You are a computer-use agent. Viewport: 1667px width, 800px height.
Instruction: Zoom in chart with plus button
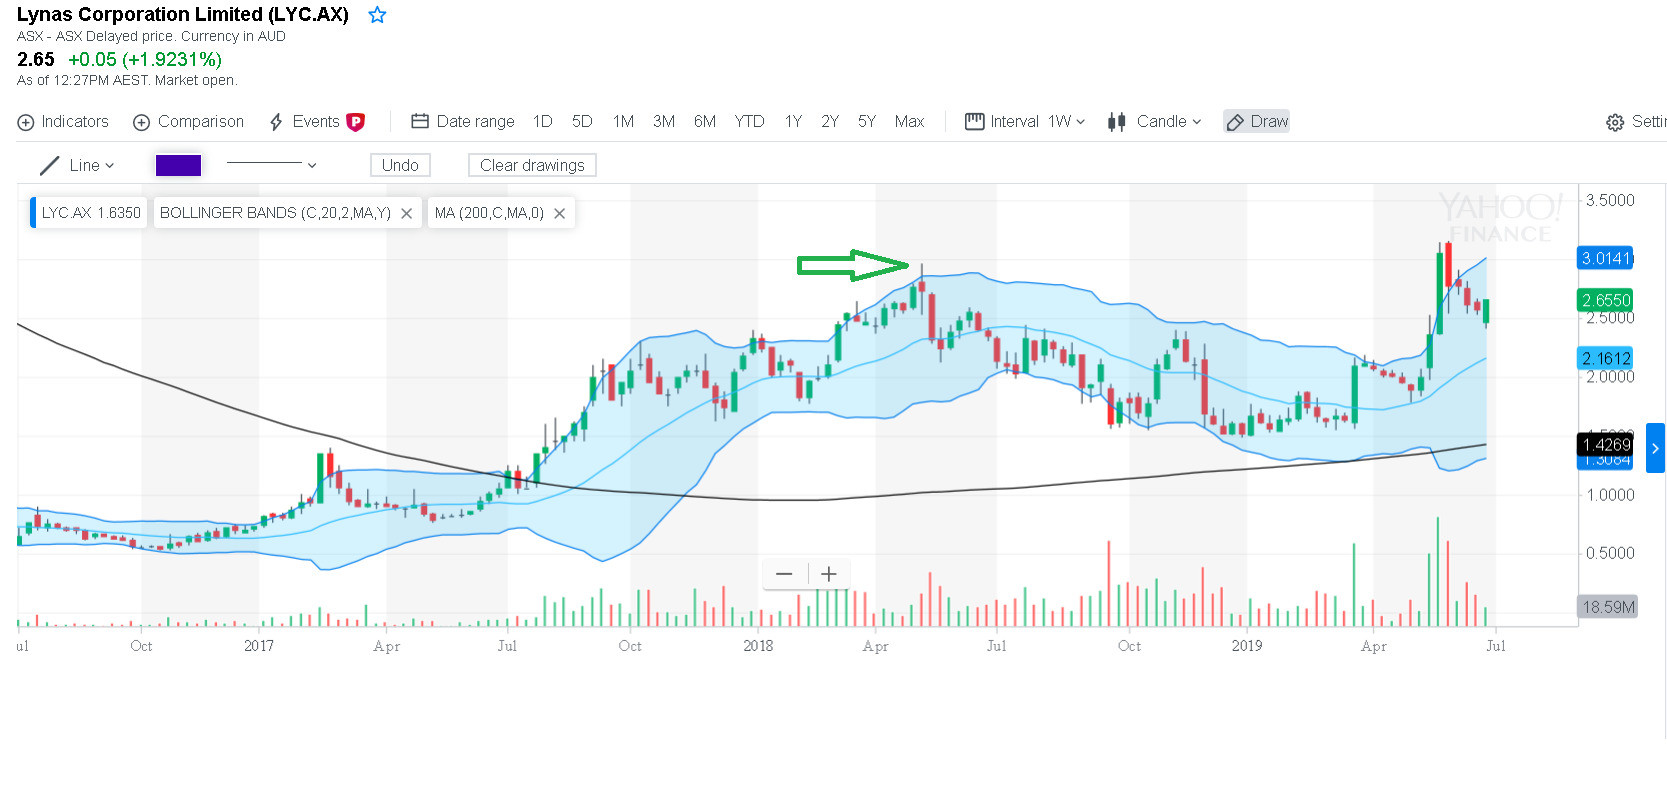(x=829, y=574)
